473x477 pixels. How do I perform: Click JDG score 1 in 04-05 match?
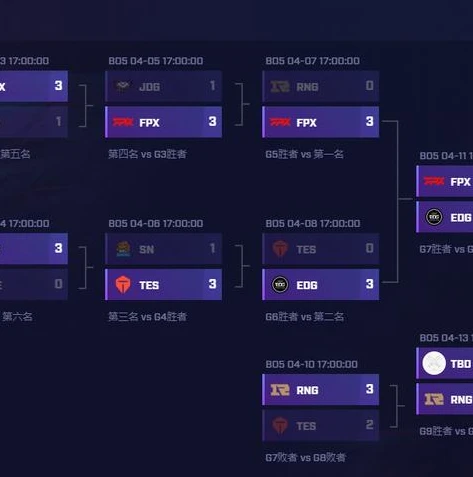pos(212,86)
